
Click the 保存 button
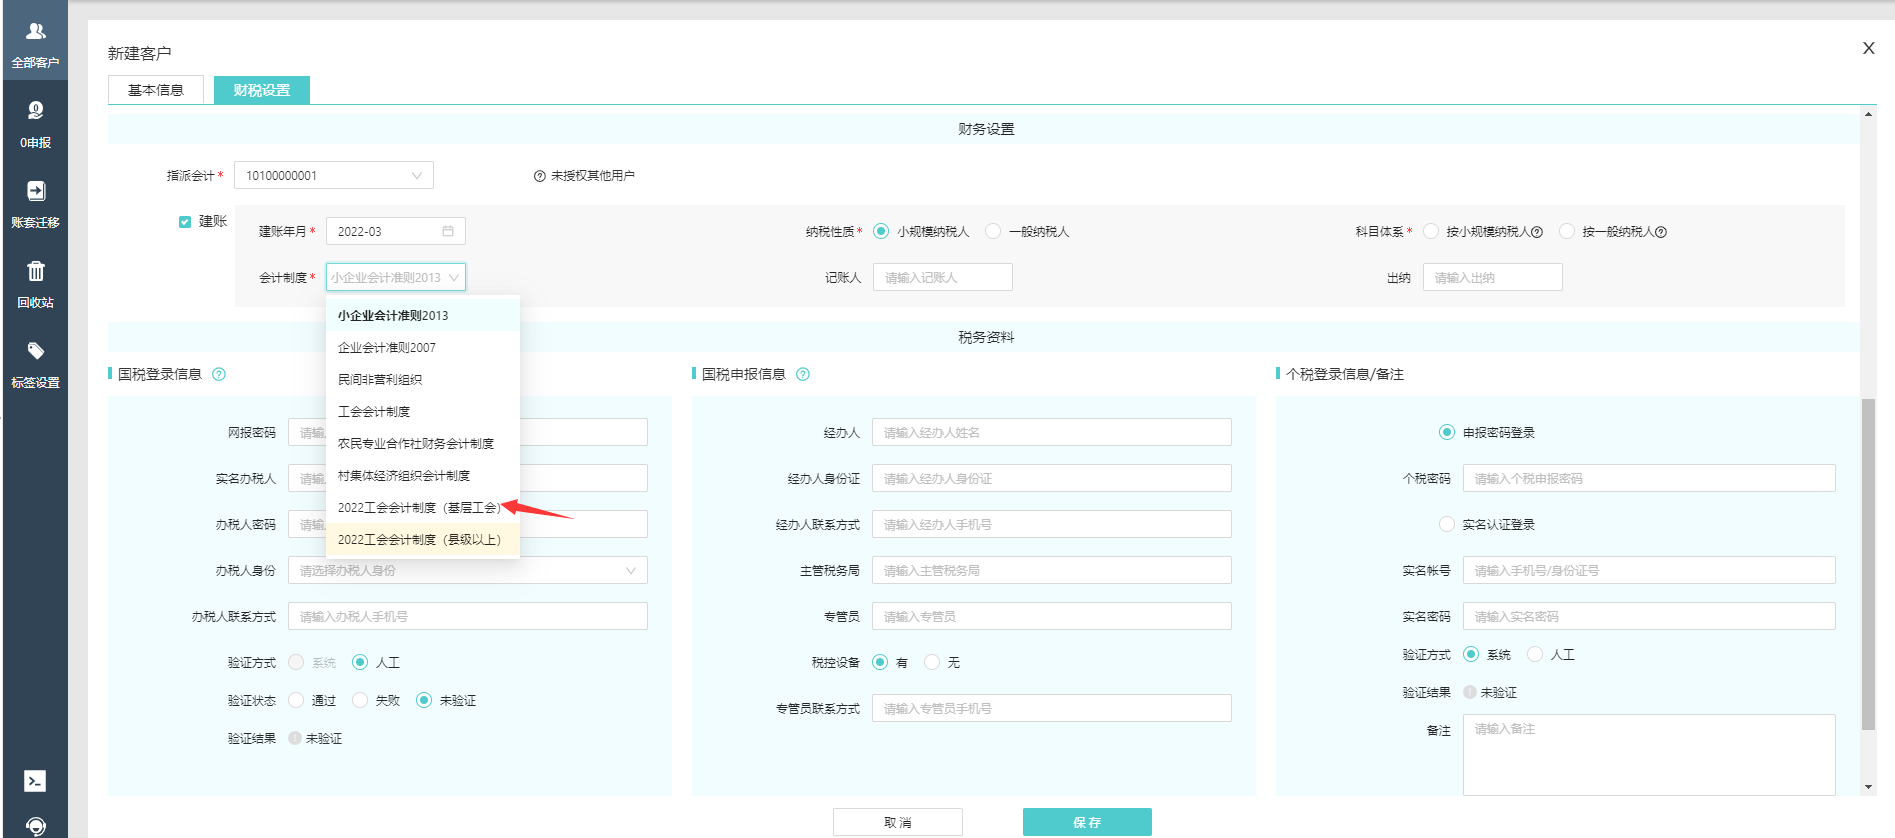click(1087, 822)
